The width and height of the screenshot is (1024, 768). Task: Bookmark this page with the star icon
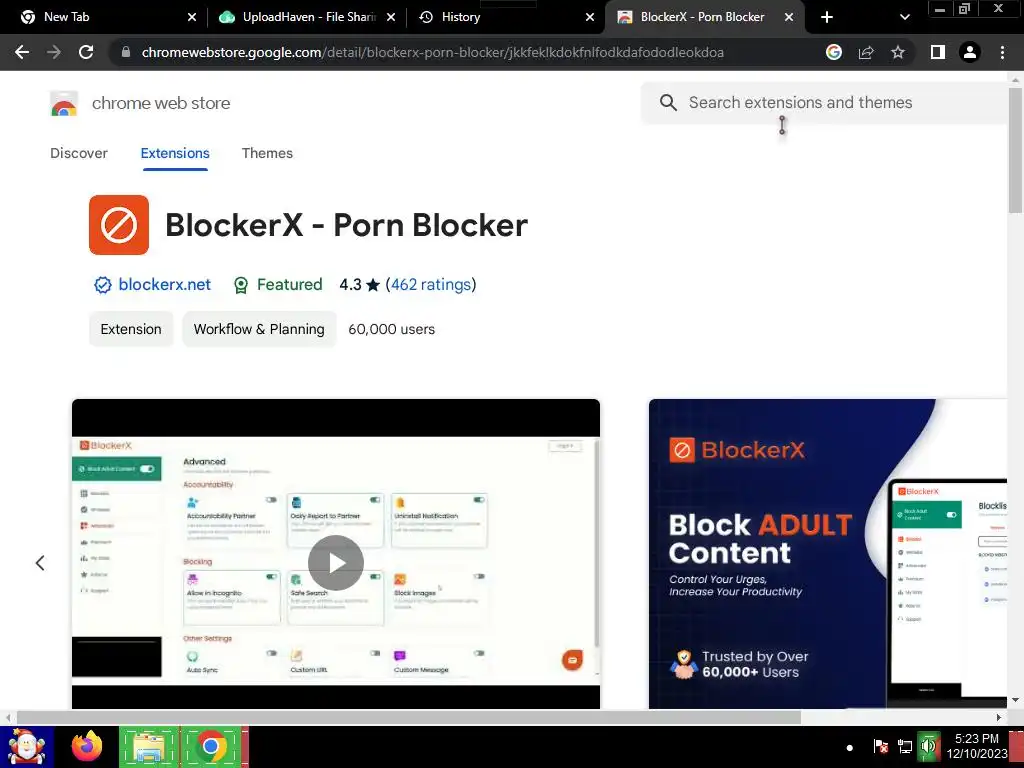[x=898, y=52]
